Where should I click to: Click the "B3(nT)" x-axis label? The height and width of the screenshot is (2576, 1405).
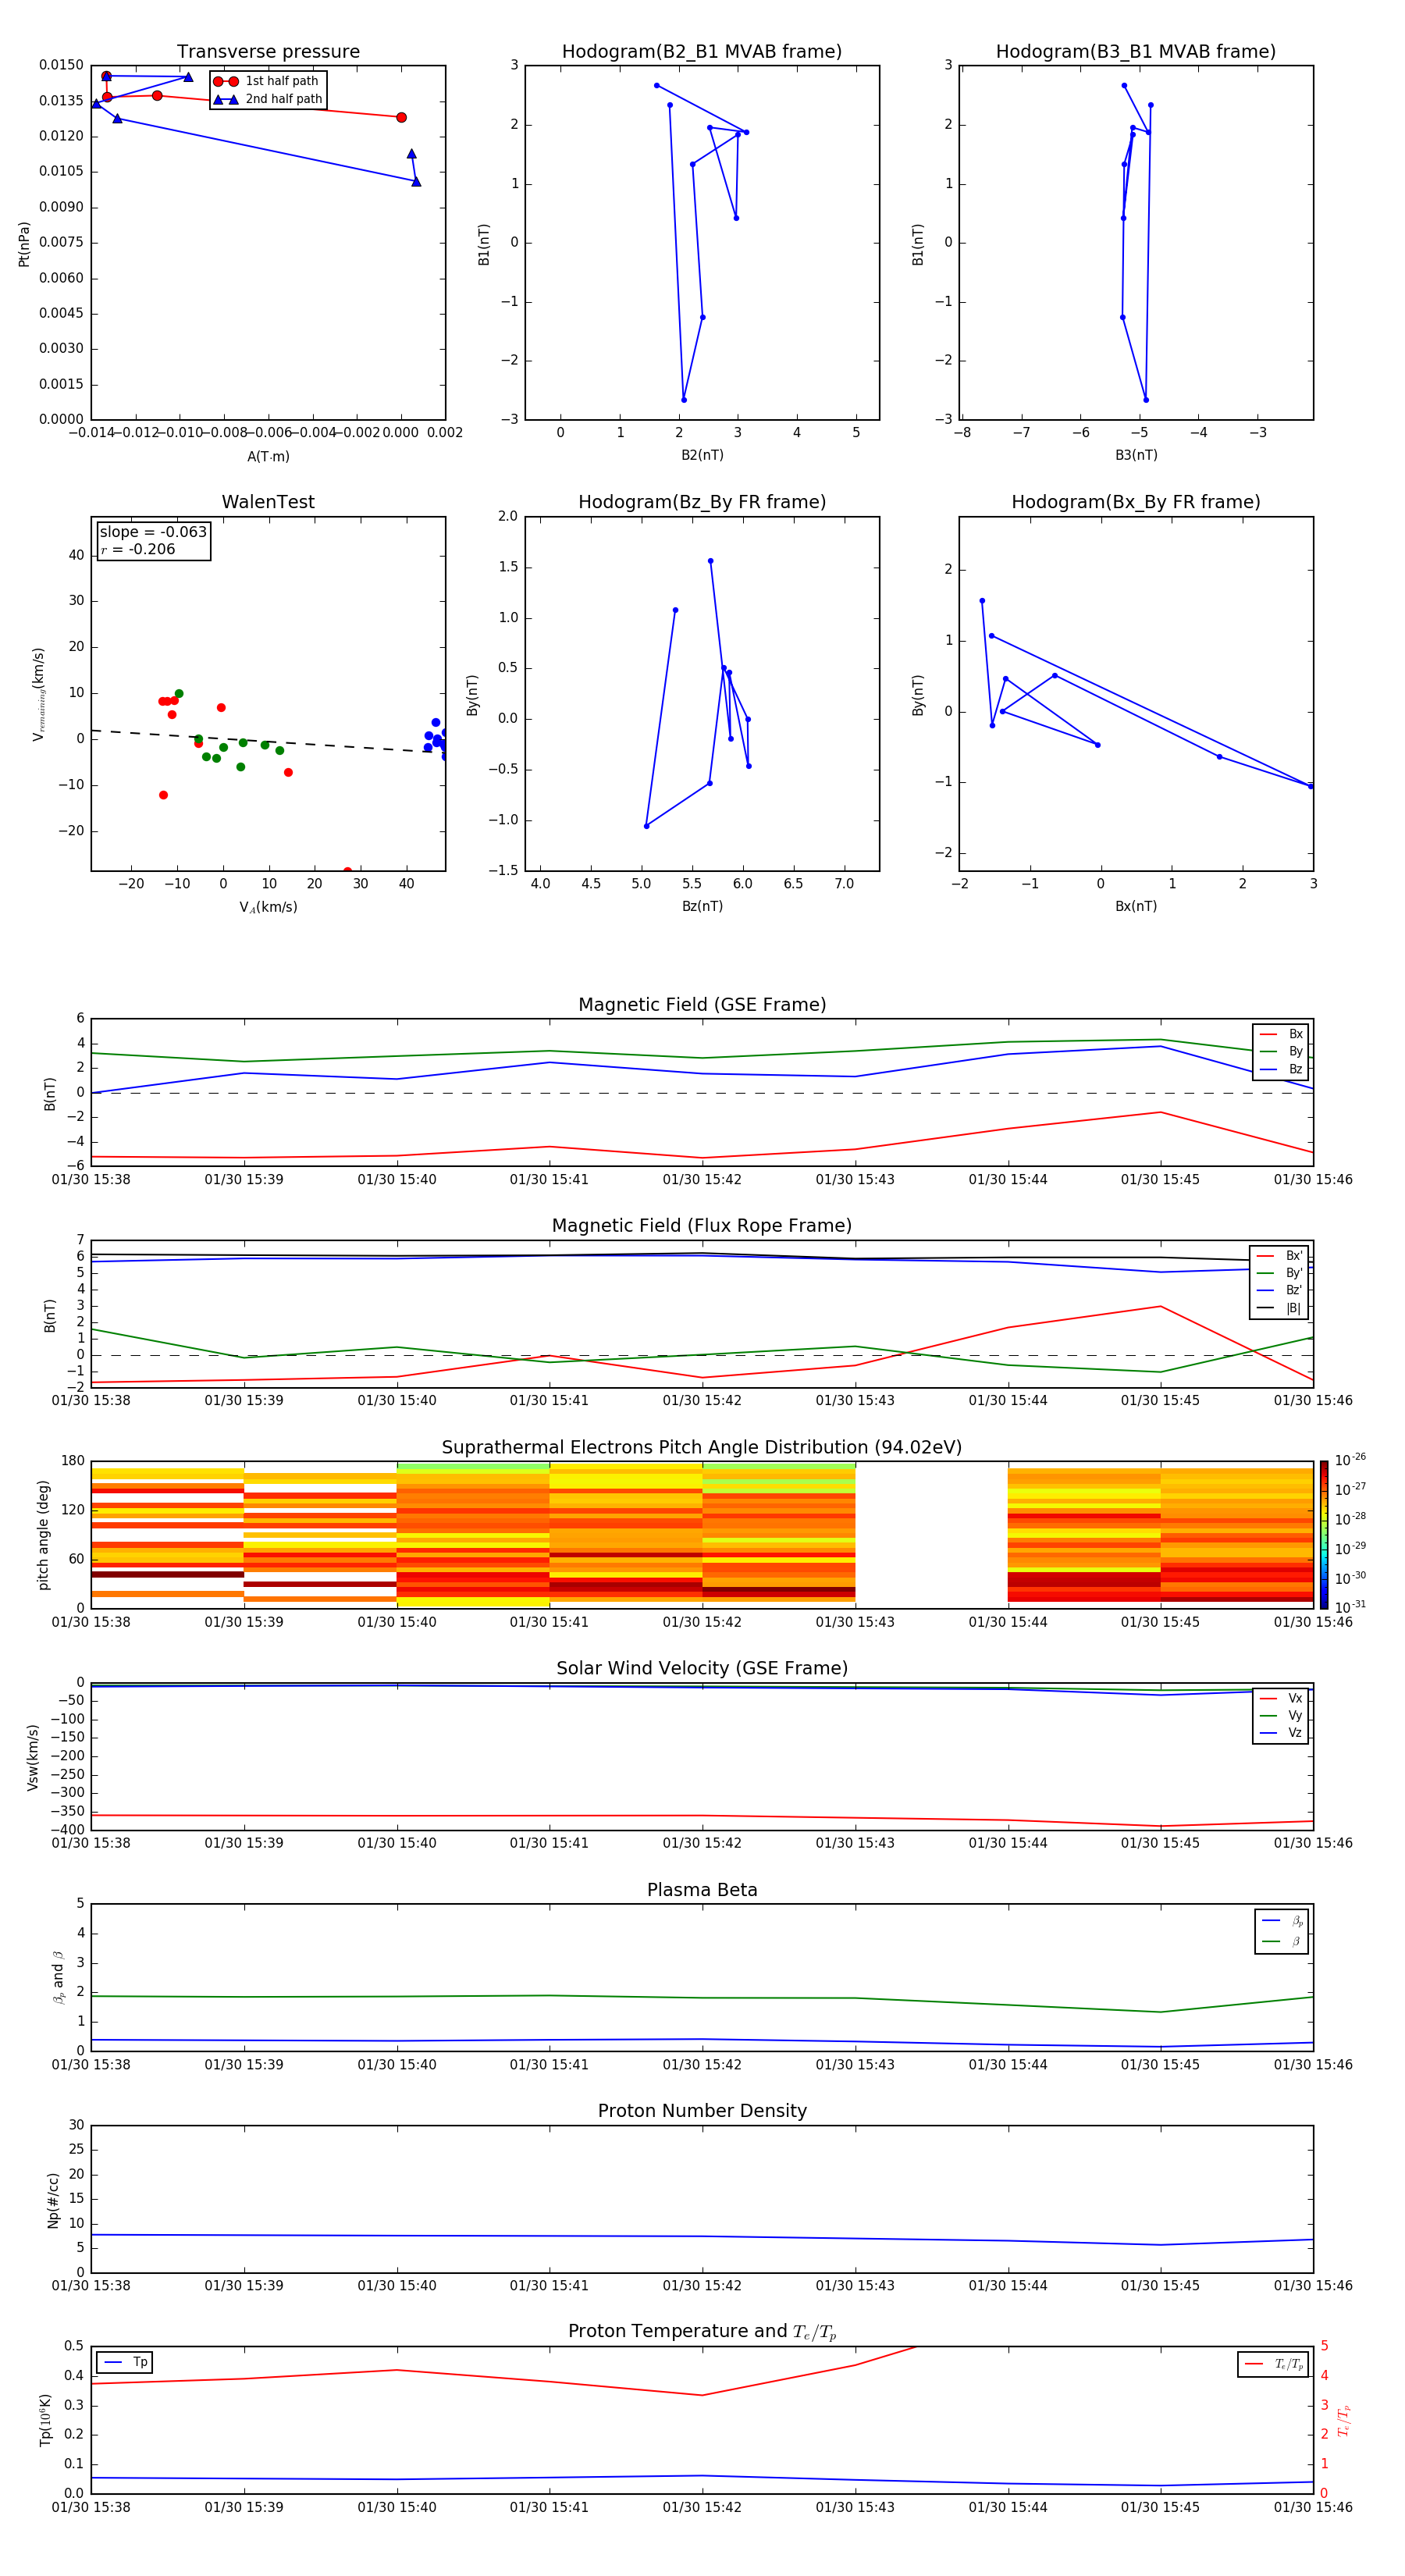[1136, 455]
